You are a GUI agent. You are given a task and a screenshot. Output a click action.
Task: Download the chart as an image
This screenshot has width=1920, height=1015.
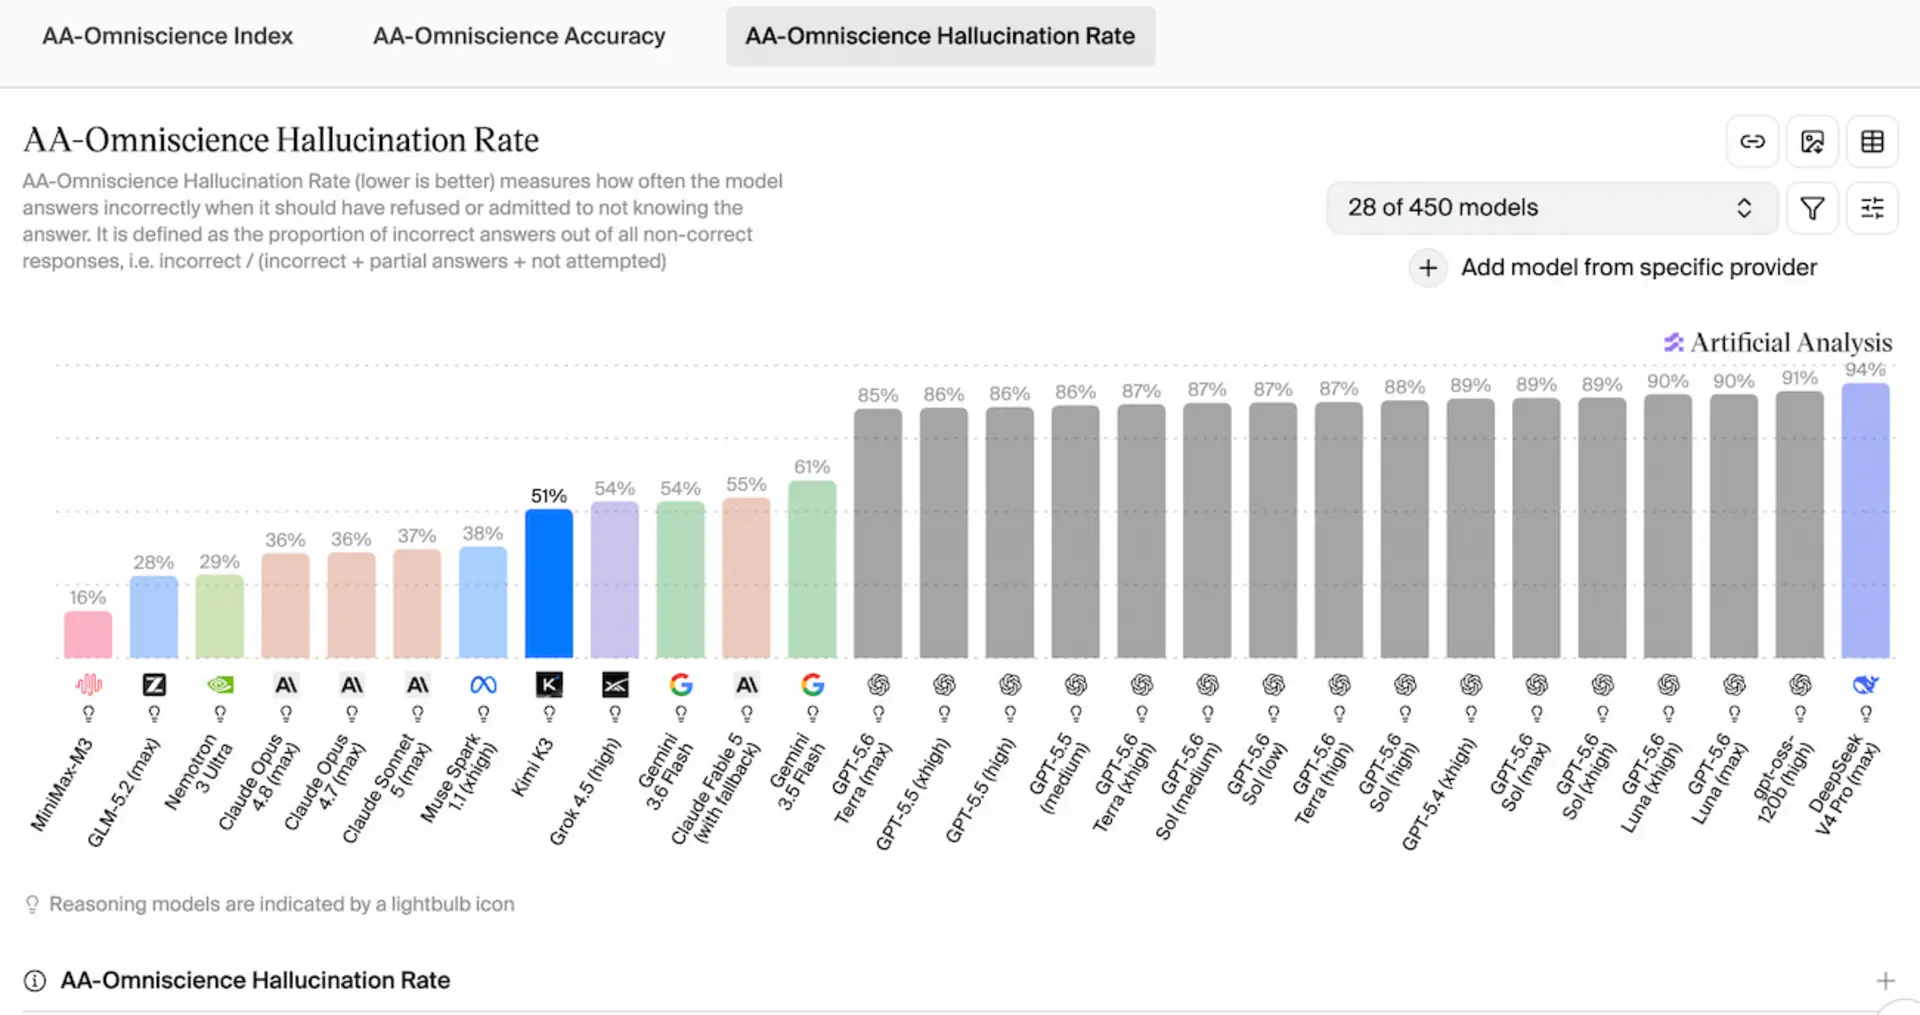click(x=1812, y=142)
